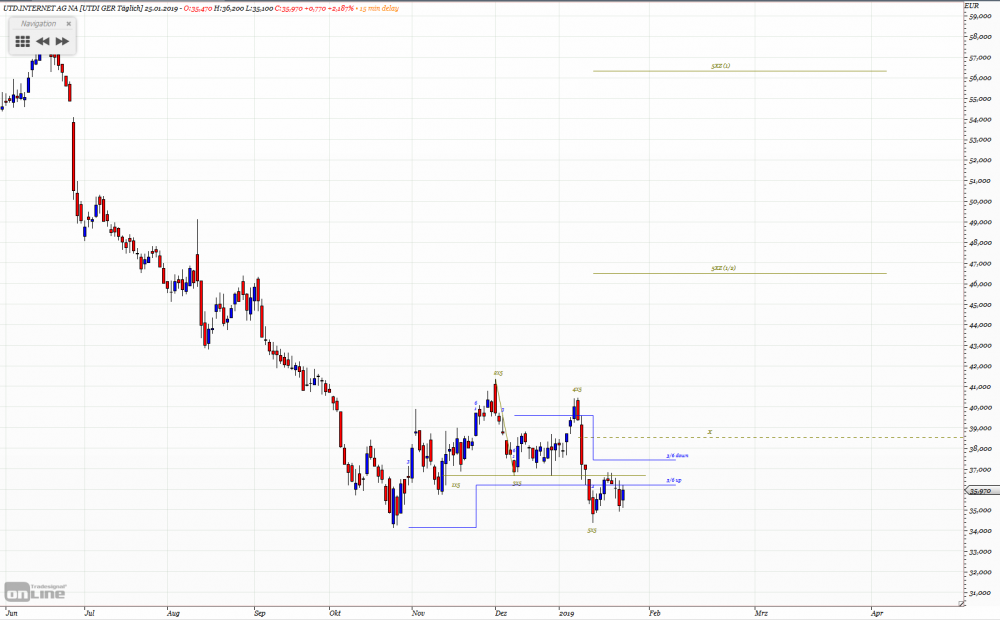The width and height of the screenshot is (1000, 620).
Task: Click the EUR currency label on price axis
Action: pyautogui.click(x=972, y=6)
